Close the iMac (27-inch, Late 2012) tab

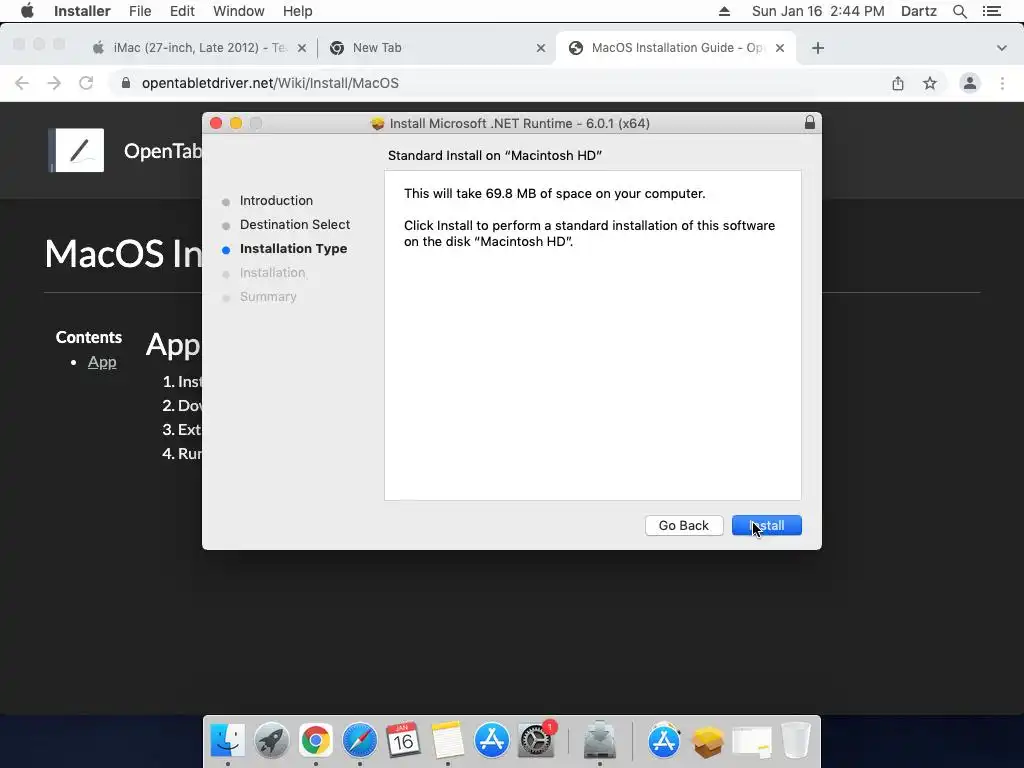tap(302, 48)
